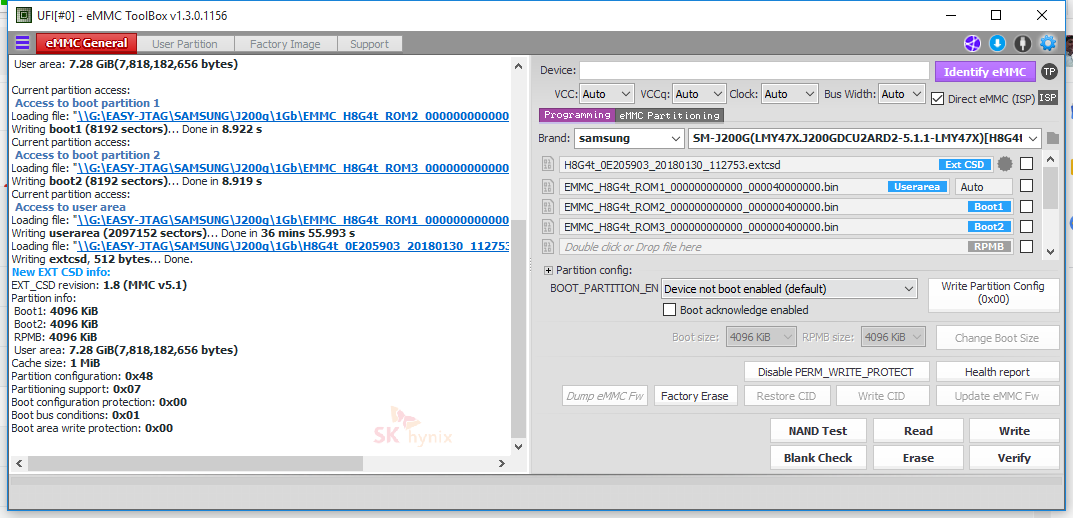Click into the Device text field

(755, 70)
